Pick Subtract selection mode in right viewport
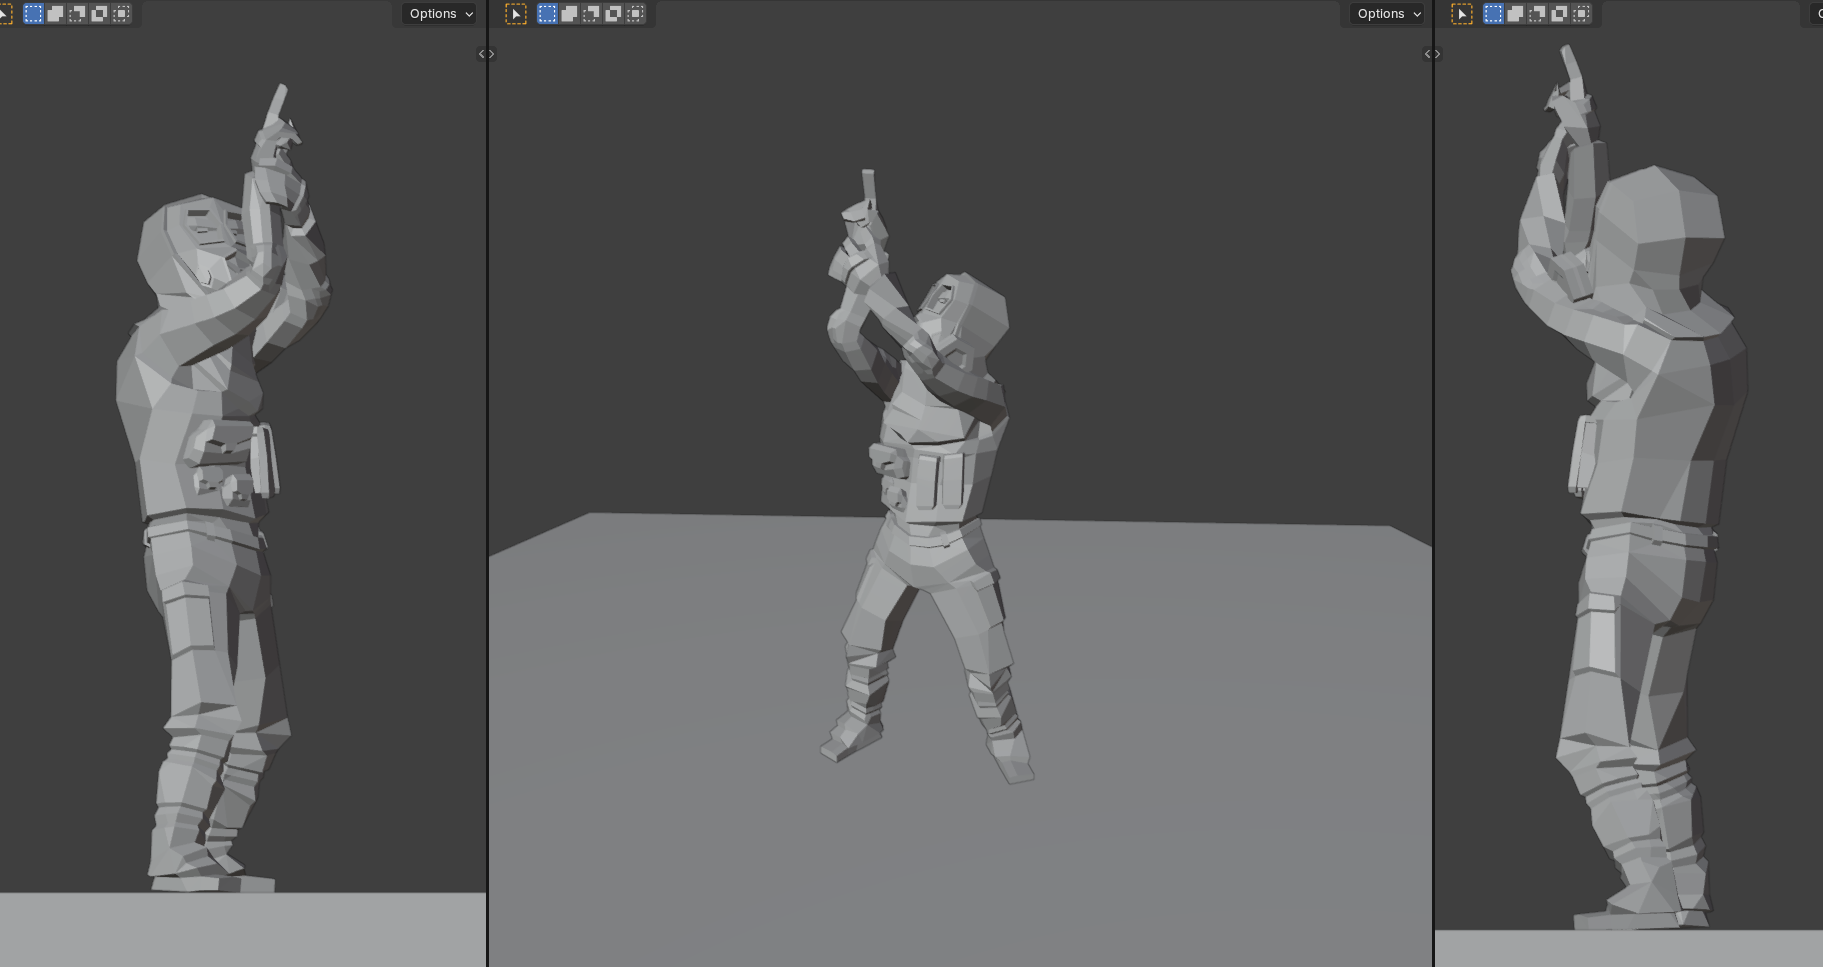This screenshot has width=1823, height=967. (x=1537, y=14)
